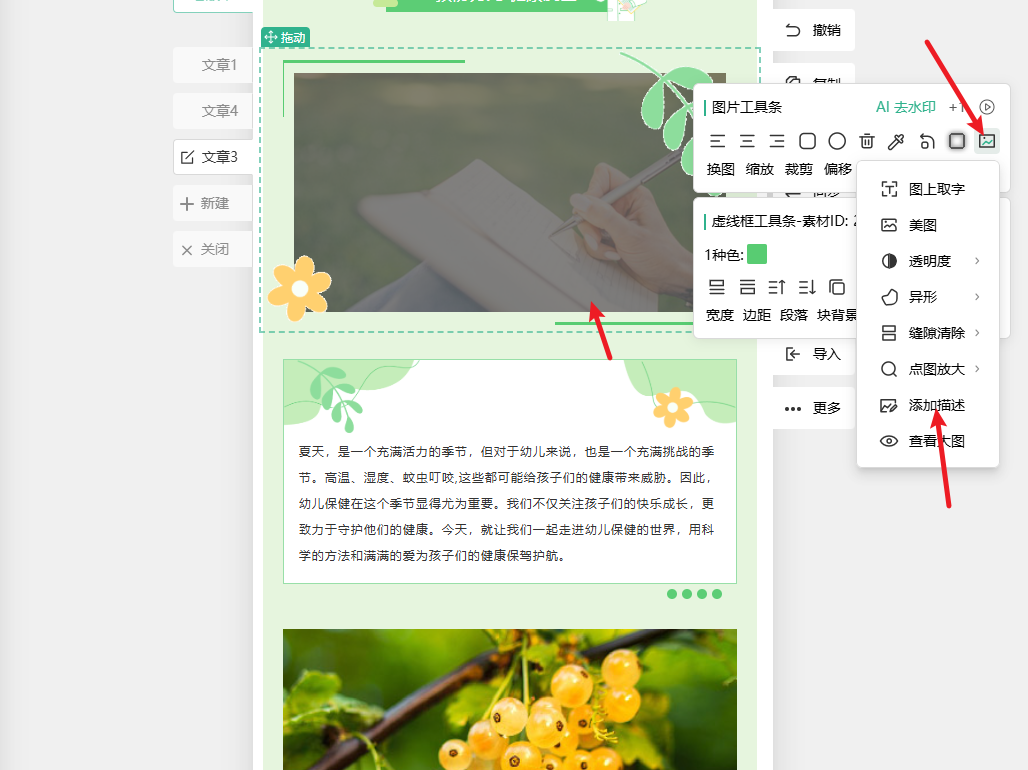1028x770 pixels.
Task: Click the reset rotate-arrow icon in image toolbar
Action: tap(927, 141)
